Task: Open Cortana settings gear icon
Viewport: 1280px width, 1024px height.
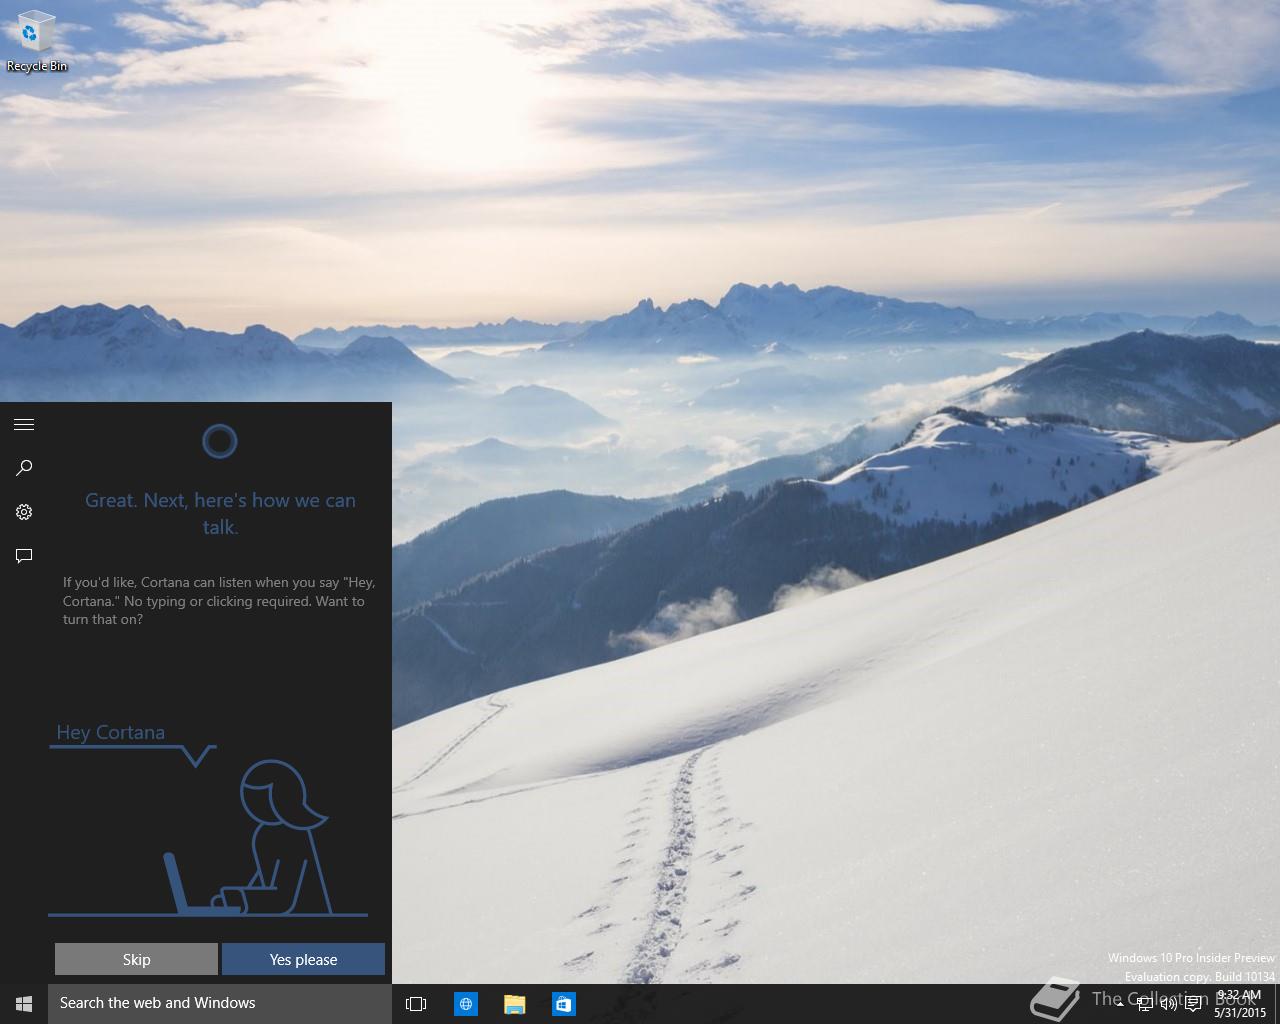Action: 24,512
